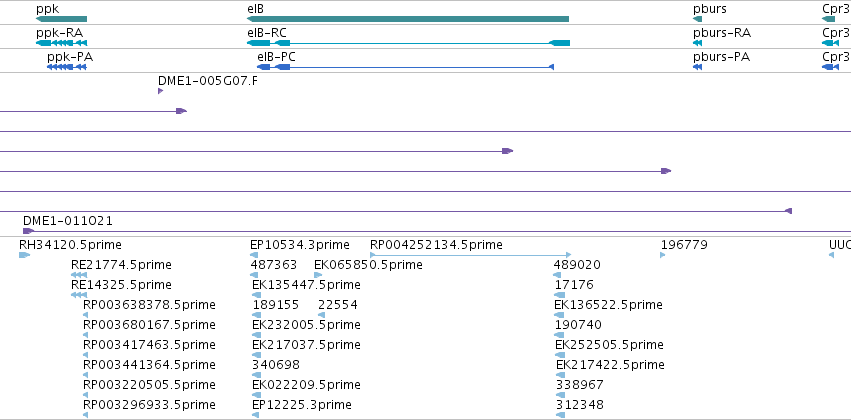
Task: Select the 22554 feature
Action: point(338,305)
